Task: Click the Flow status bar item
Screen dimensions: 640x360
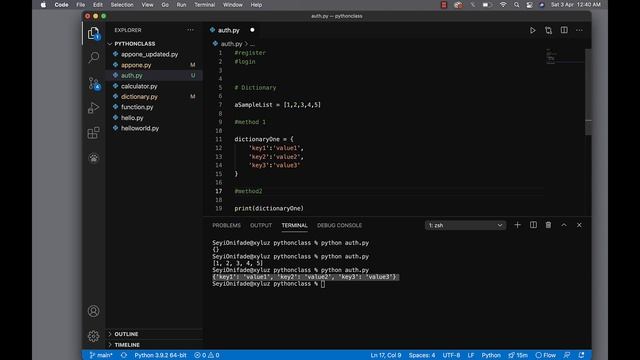Action: point(546,355)
